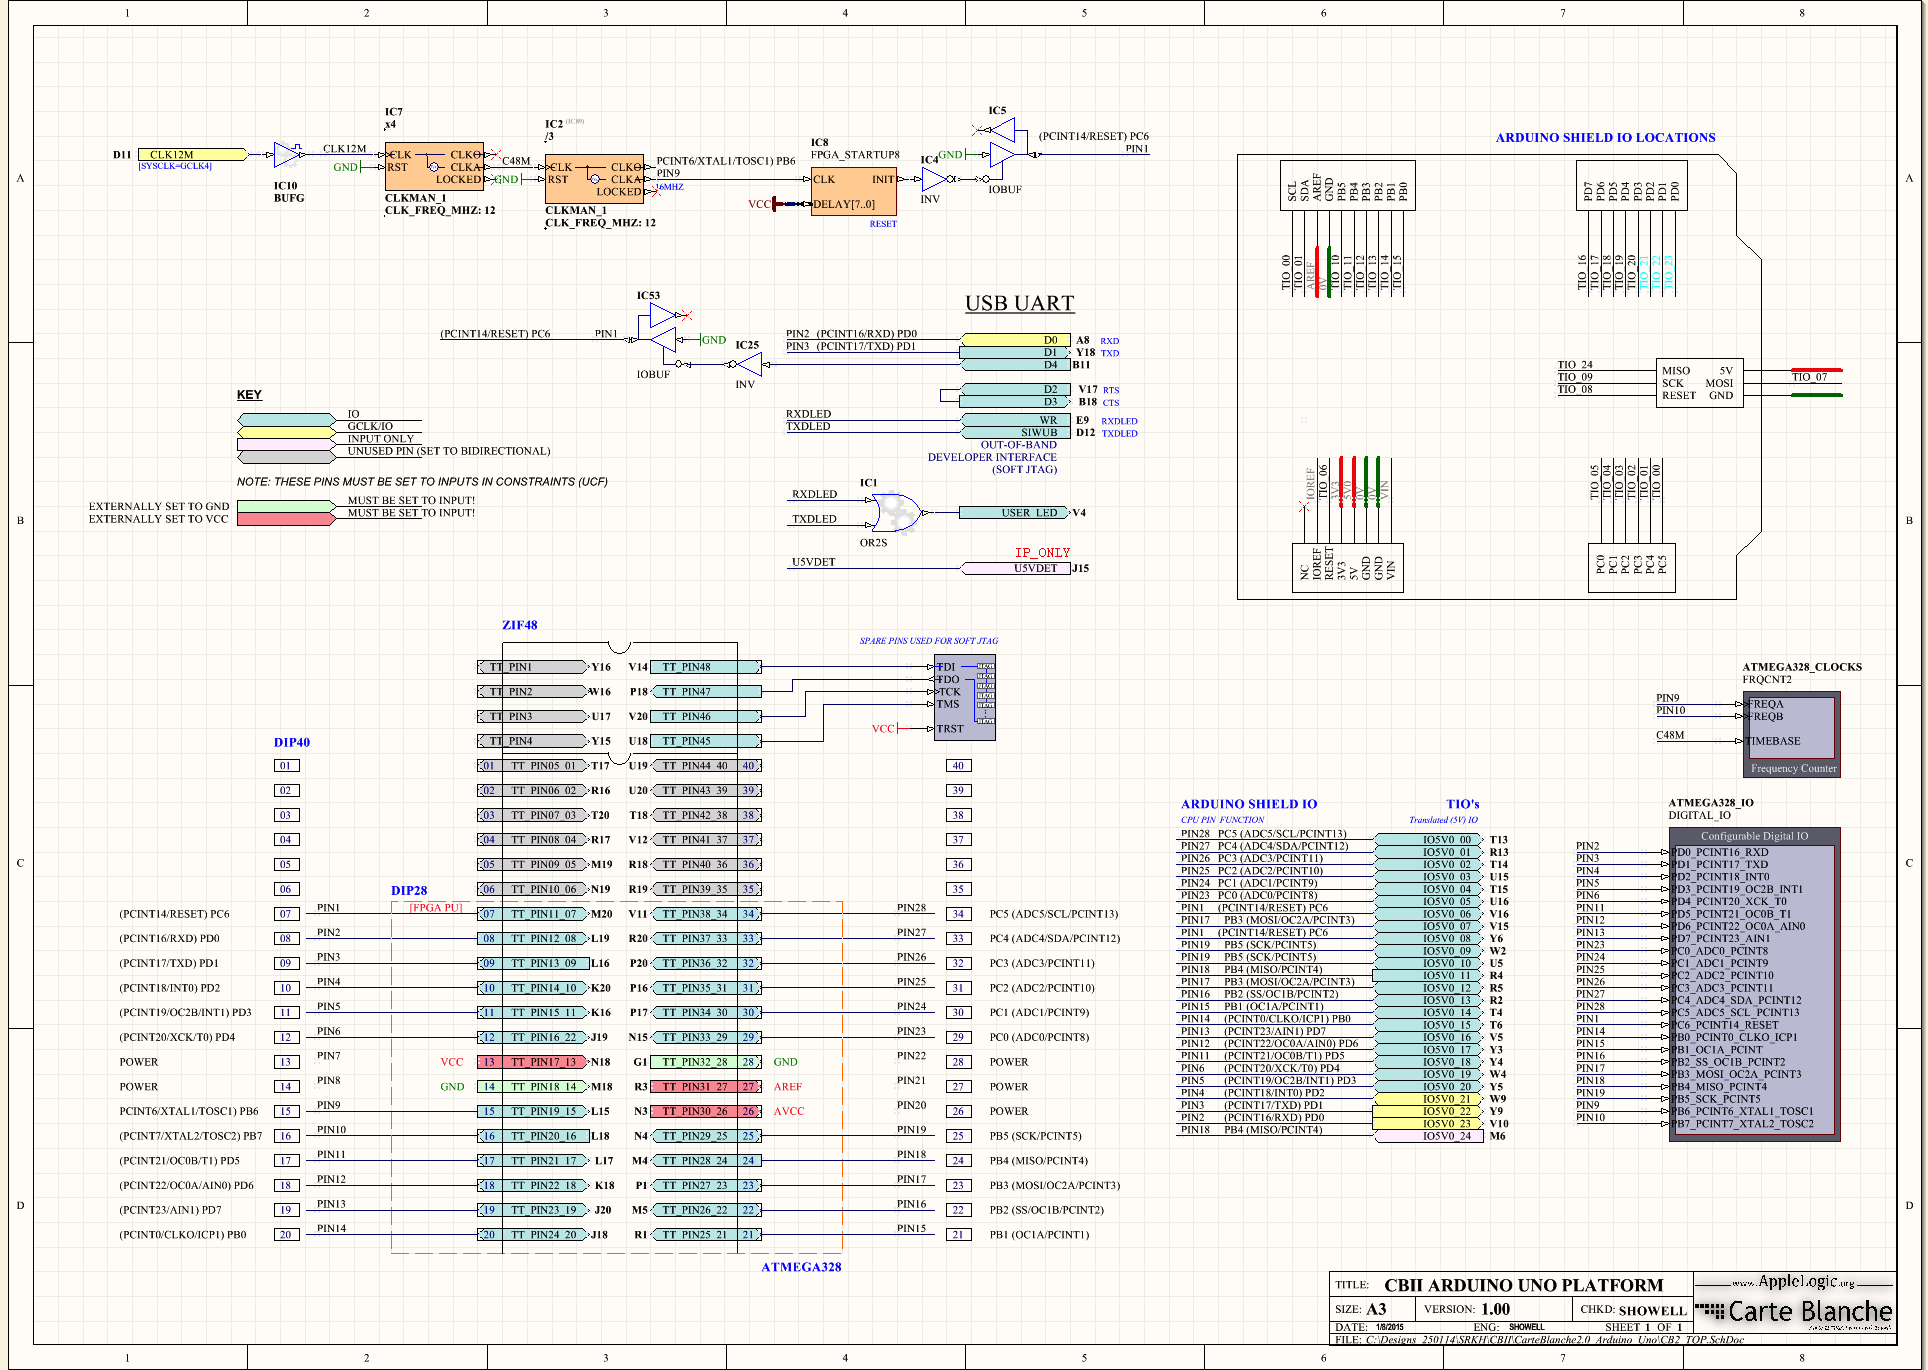Image resolution: width=1928 pixels, height=1370 pixels.
Task: Click the IP_ONLY red label
Action: click(x=1042, y=553)
